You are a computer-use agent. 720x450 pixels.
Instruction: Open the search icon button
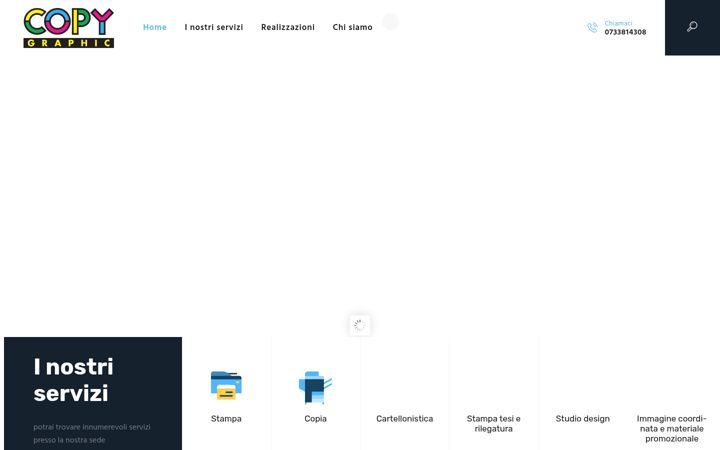692,27
